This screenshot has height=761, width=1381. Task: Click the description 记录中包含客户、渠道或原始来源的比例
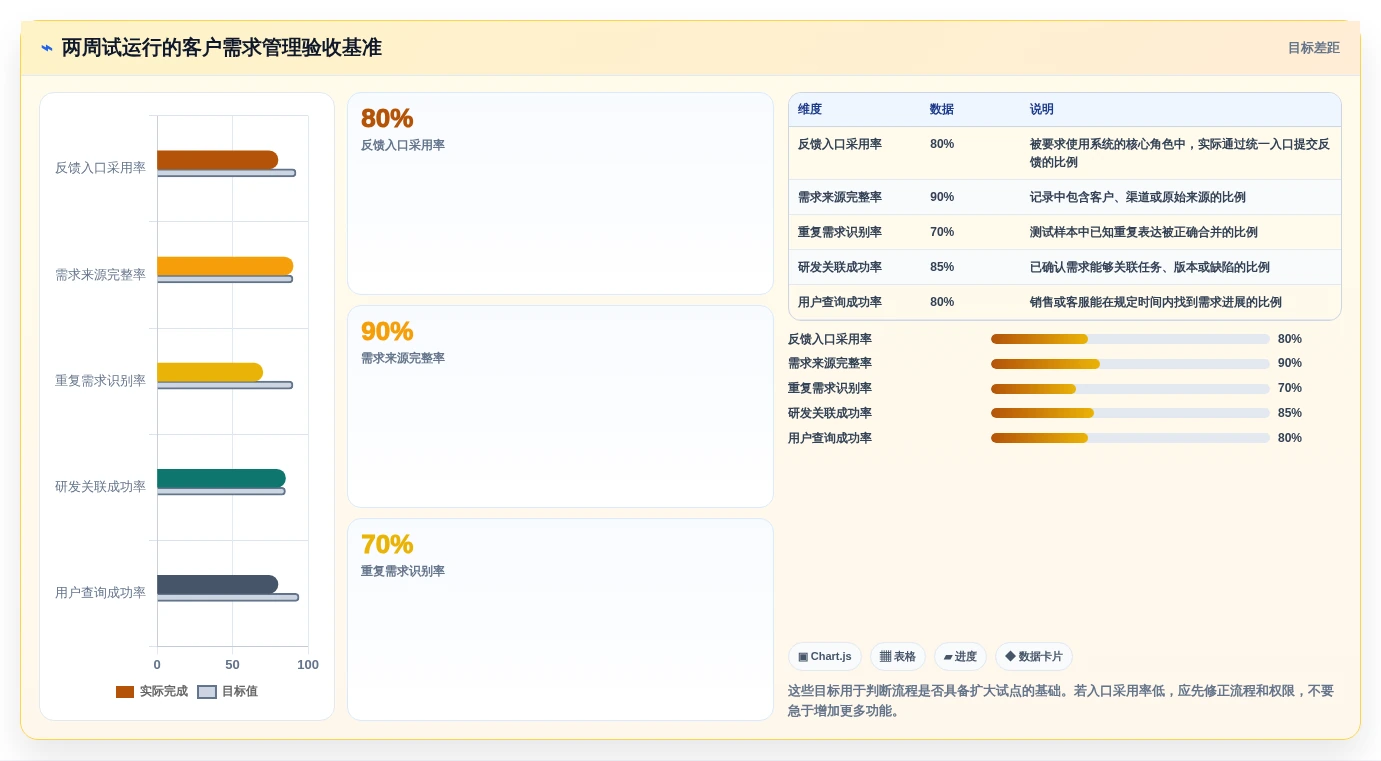click(x=1138, y=197)
